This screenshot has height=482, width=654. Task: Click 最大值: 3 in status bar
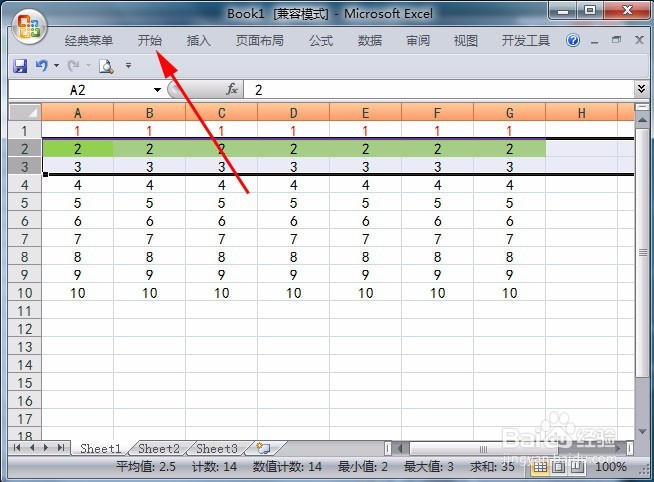[429, 467]
